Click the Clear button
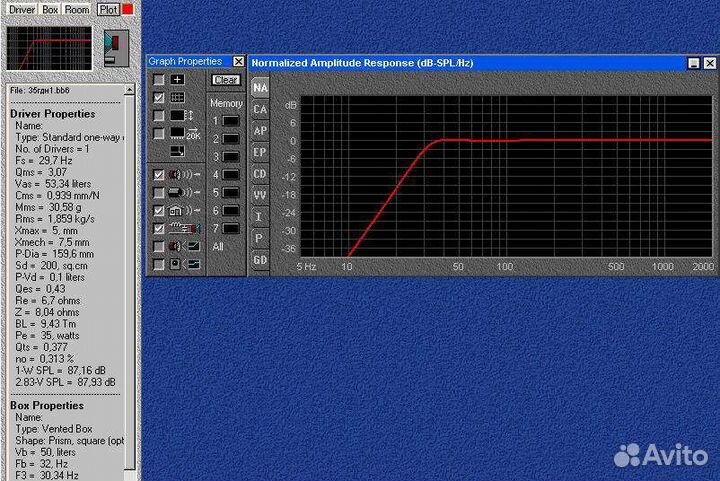The height and width of the screenshot is (481, 720). coord(226,80)
